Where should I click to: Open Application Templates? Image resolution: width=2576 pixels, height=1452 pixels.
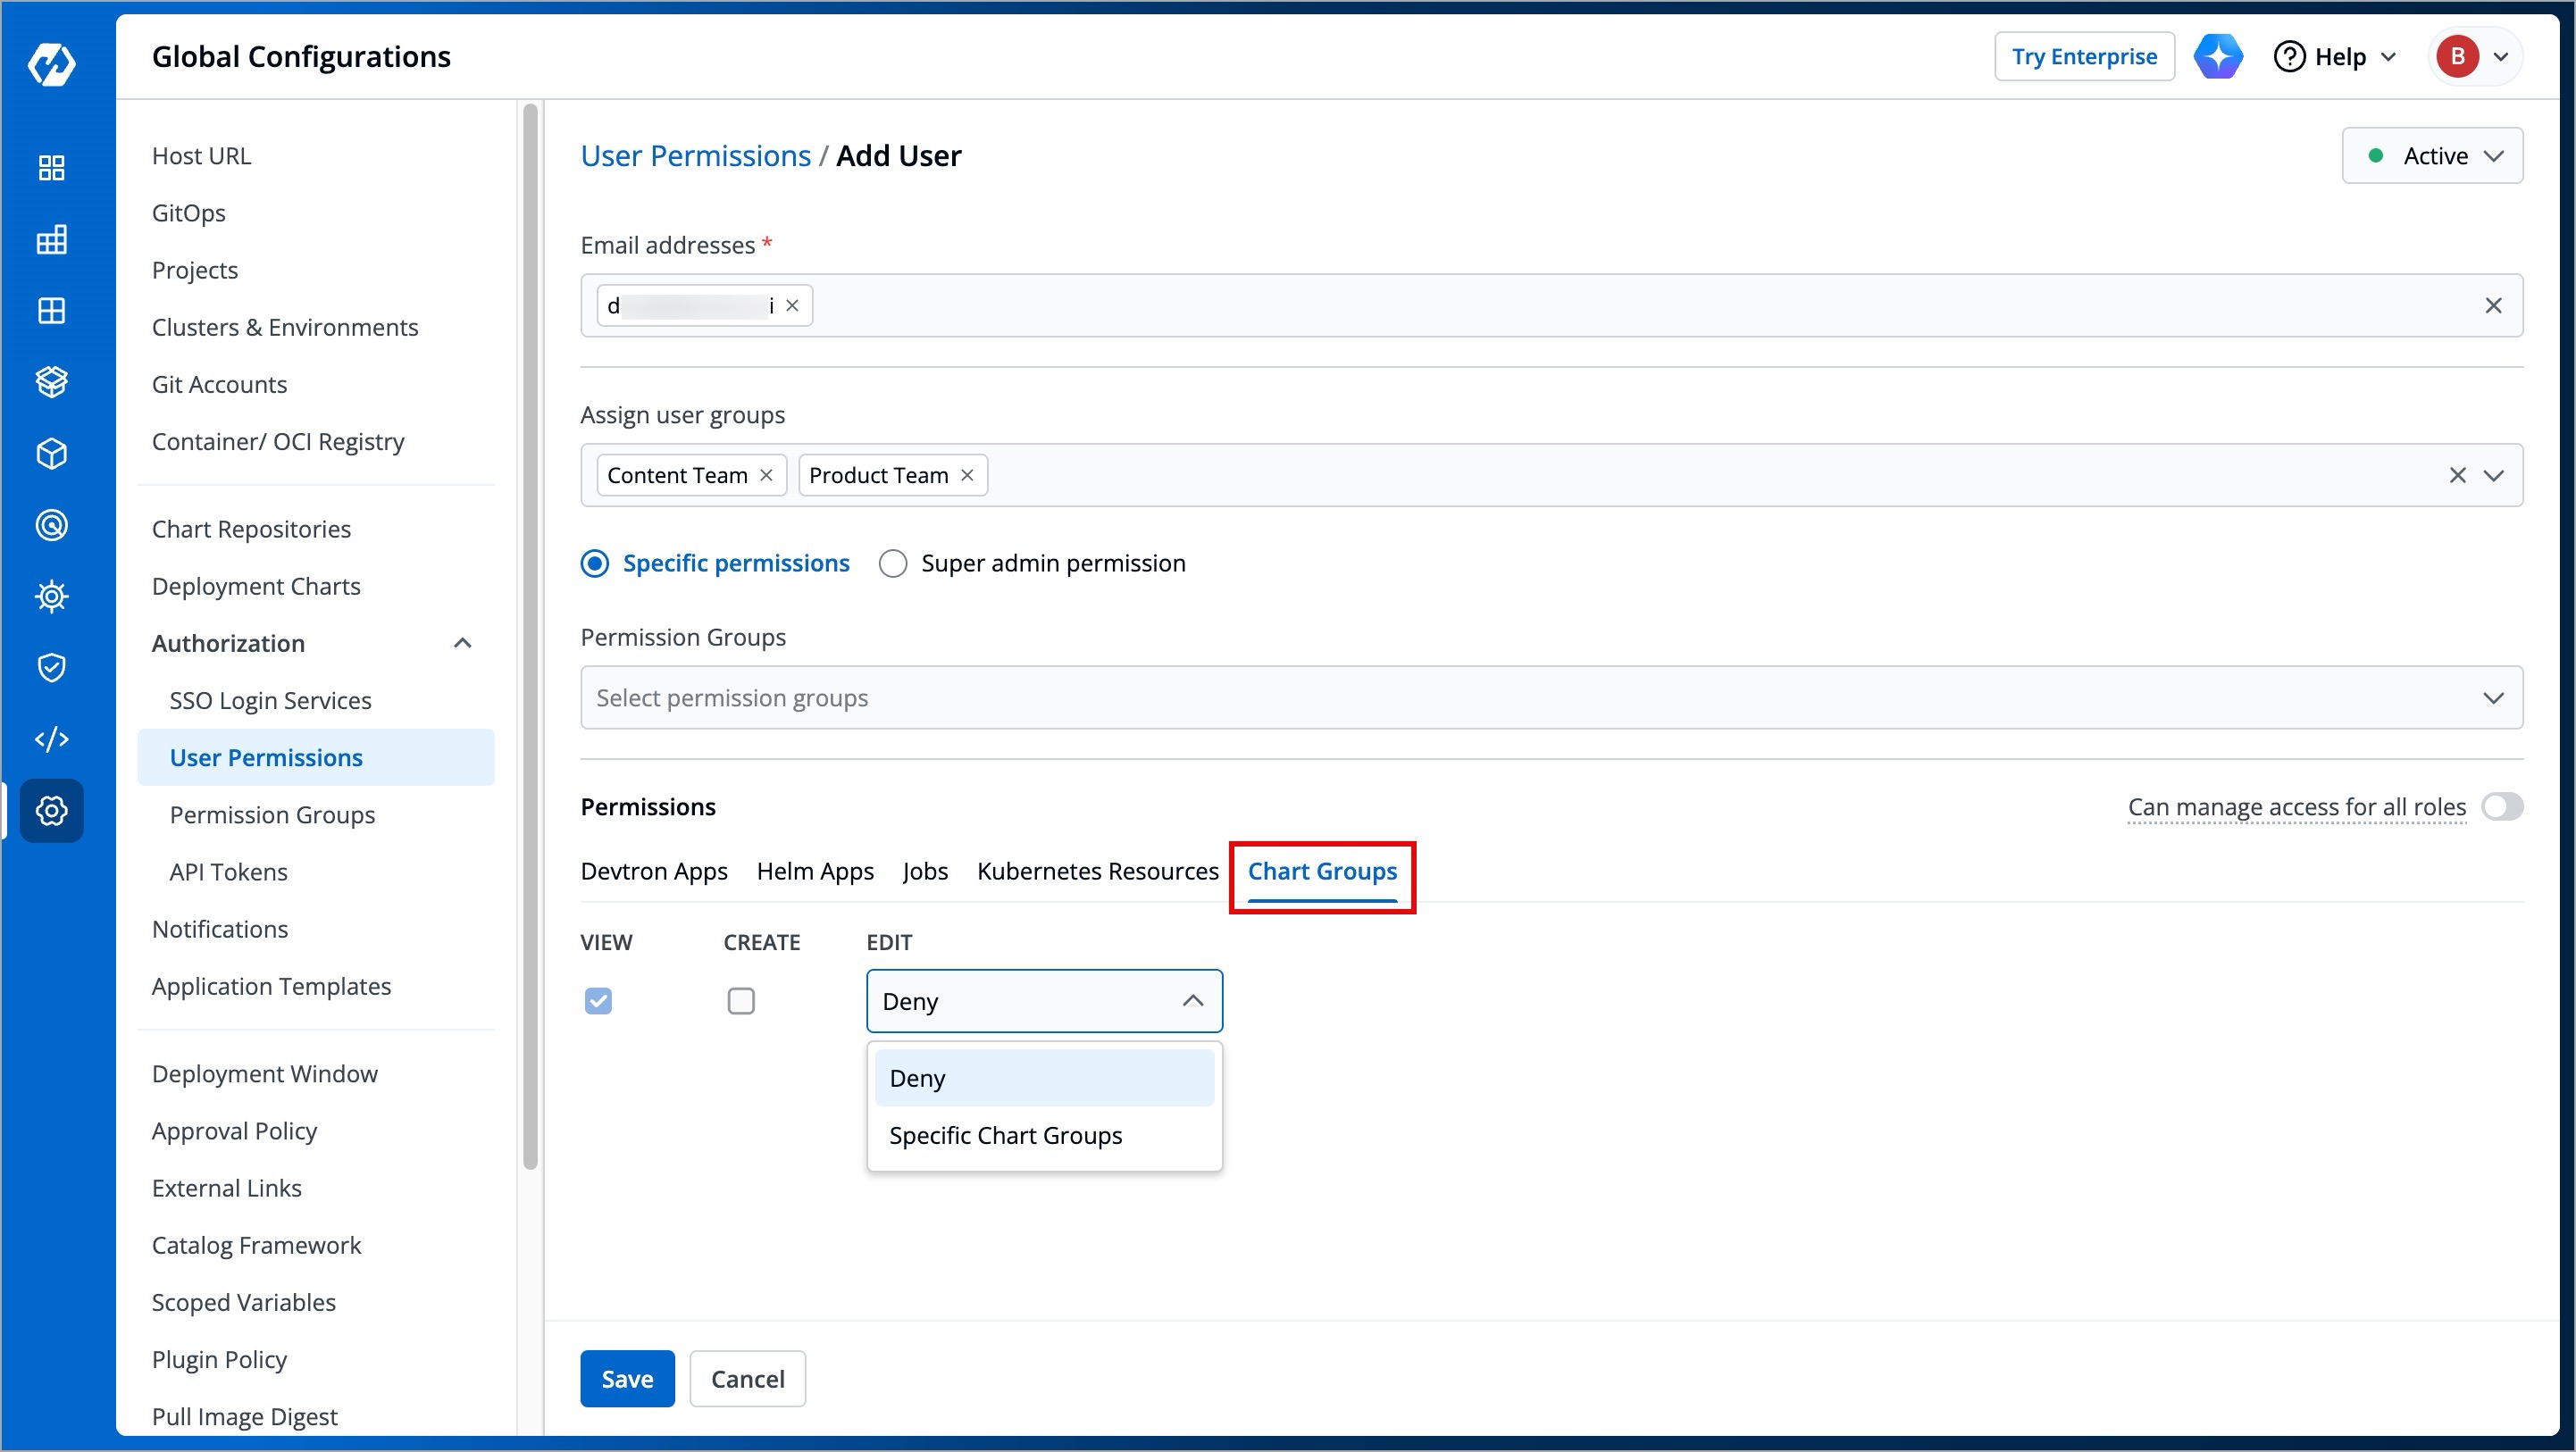click(x=271, y=986)
